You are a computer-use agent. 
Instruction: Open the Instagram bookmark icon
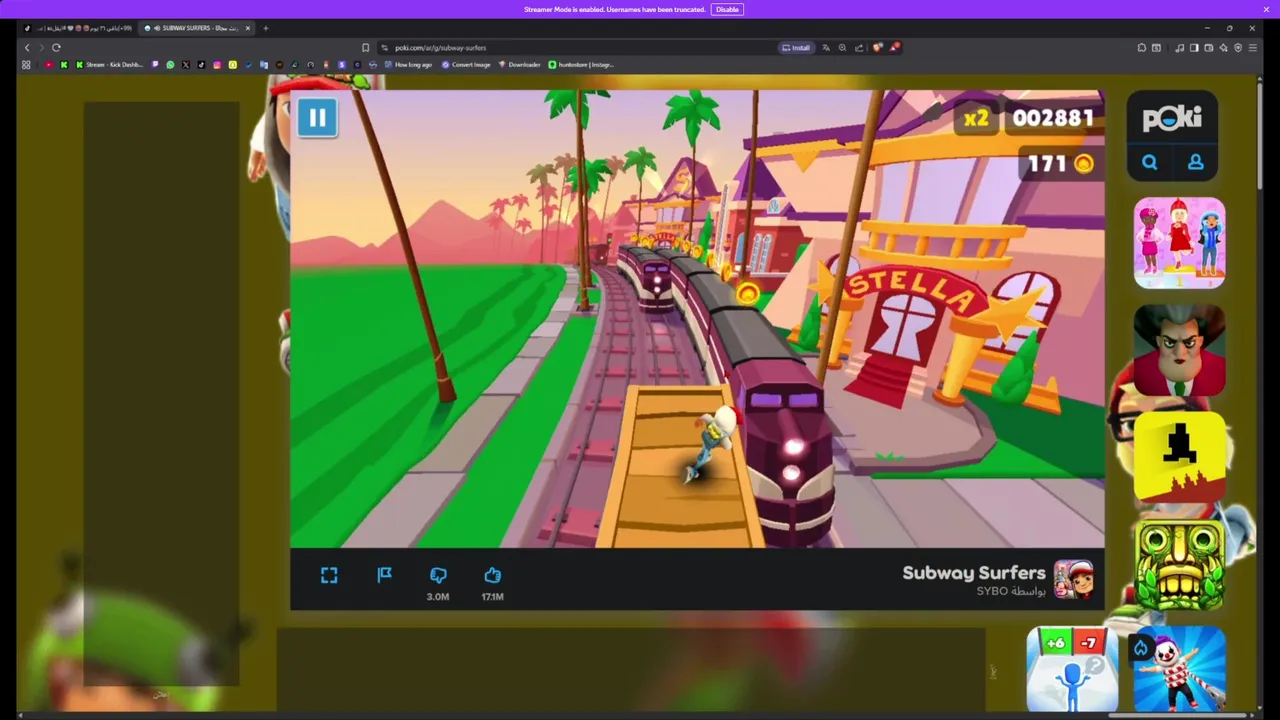coord(217,65)
